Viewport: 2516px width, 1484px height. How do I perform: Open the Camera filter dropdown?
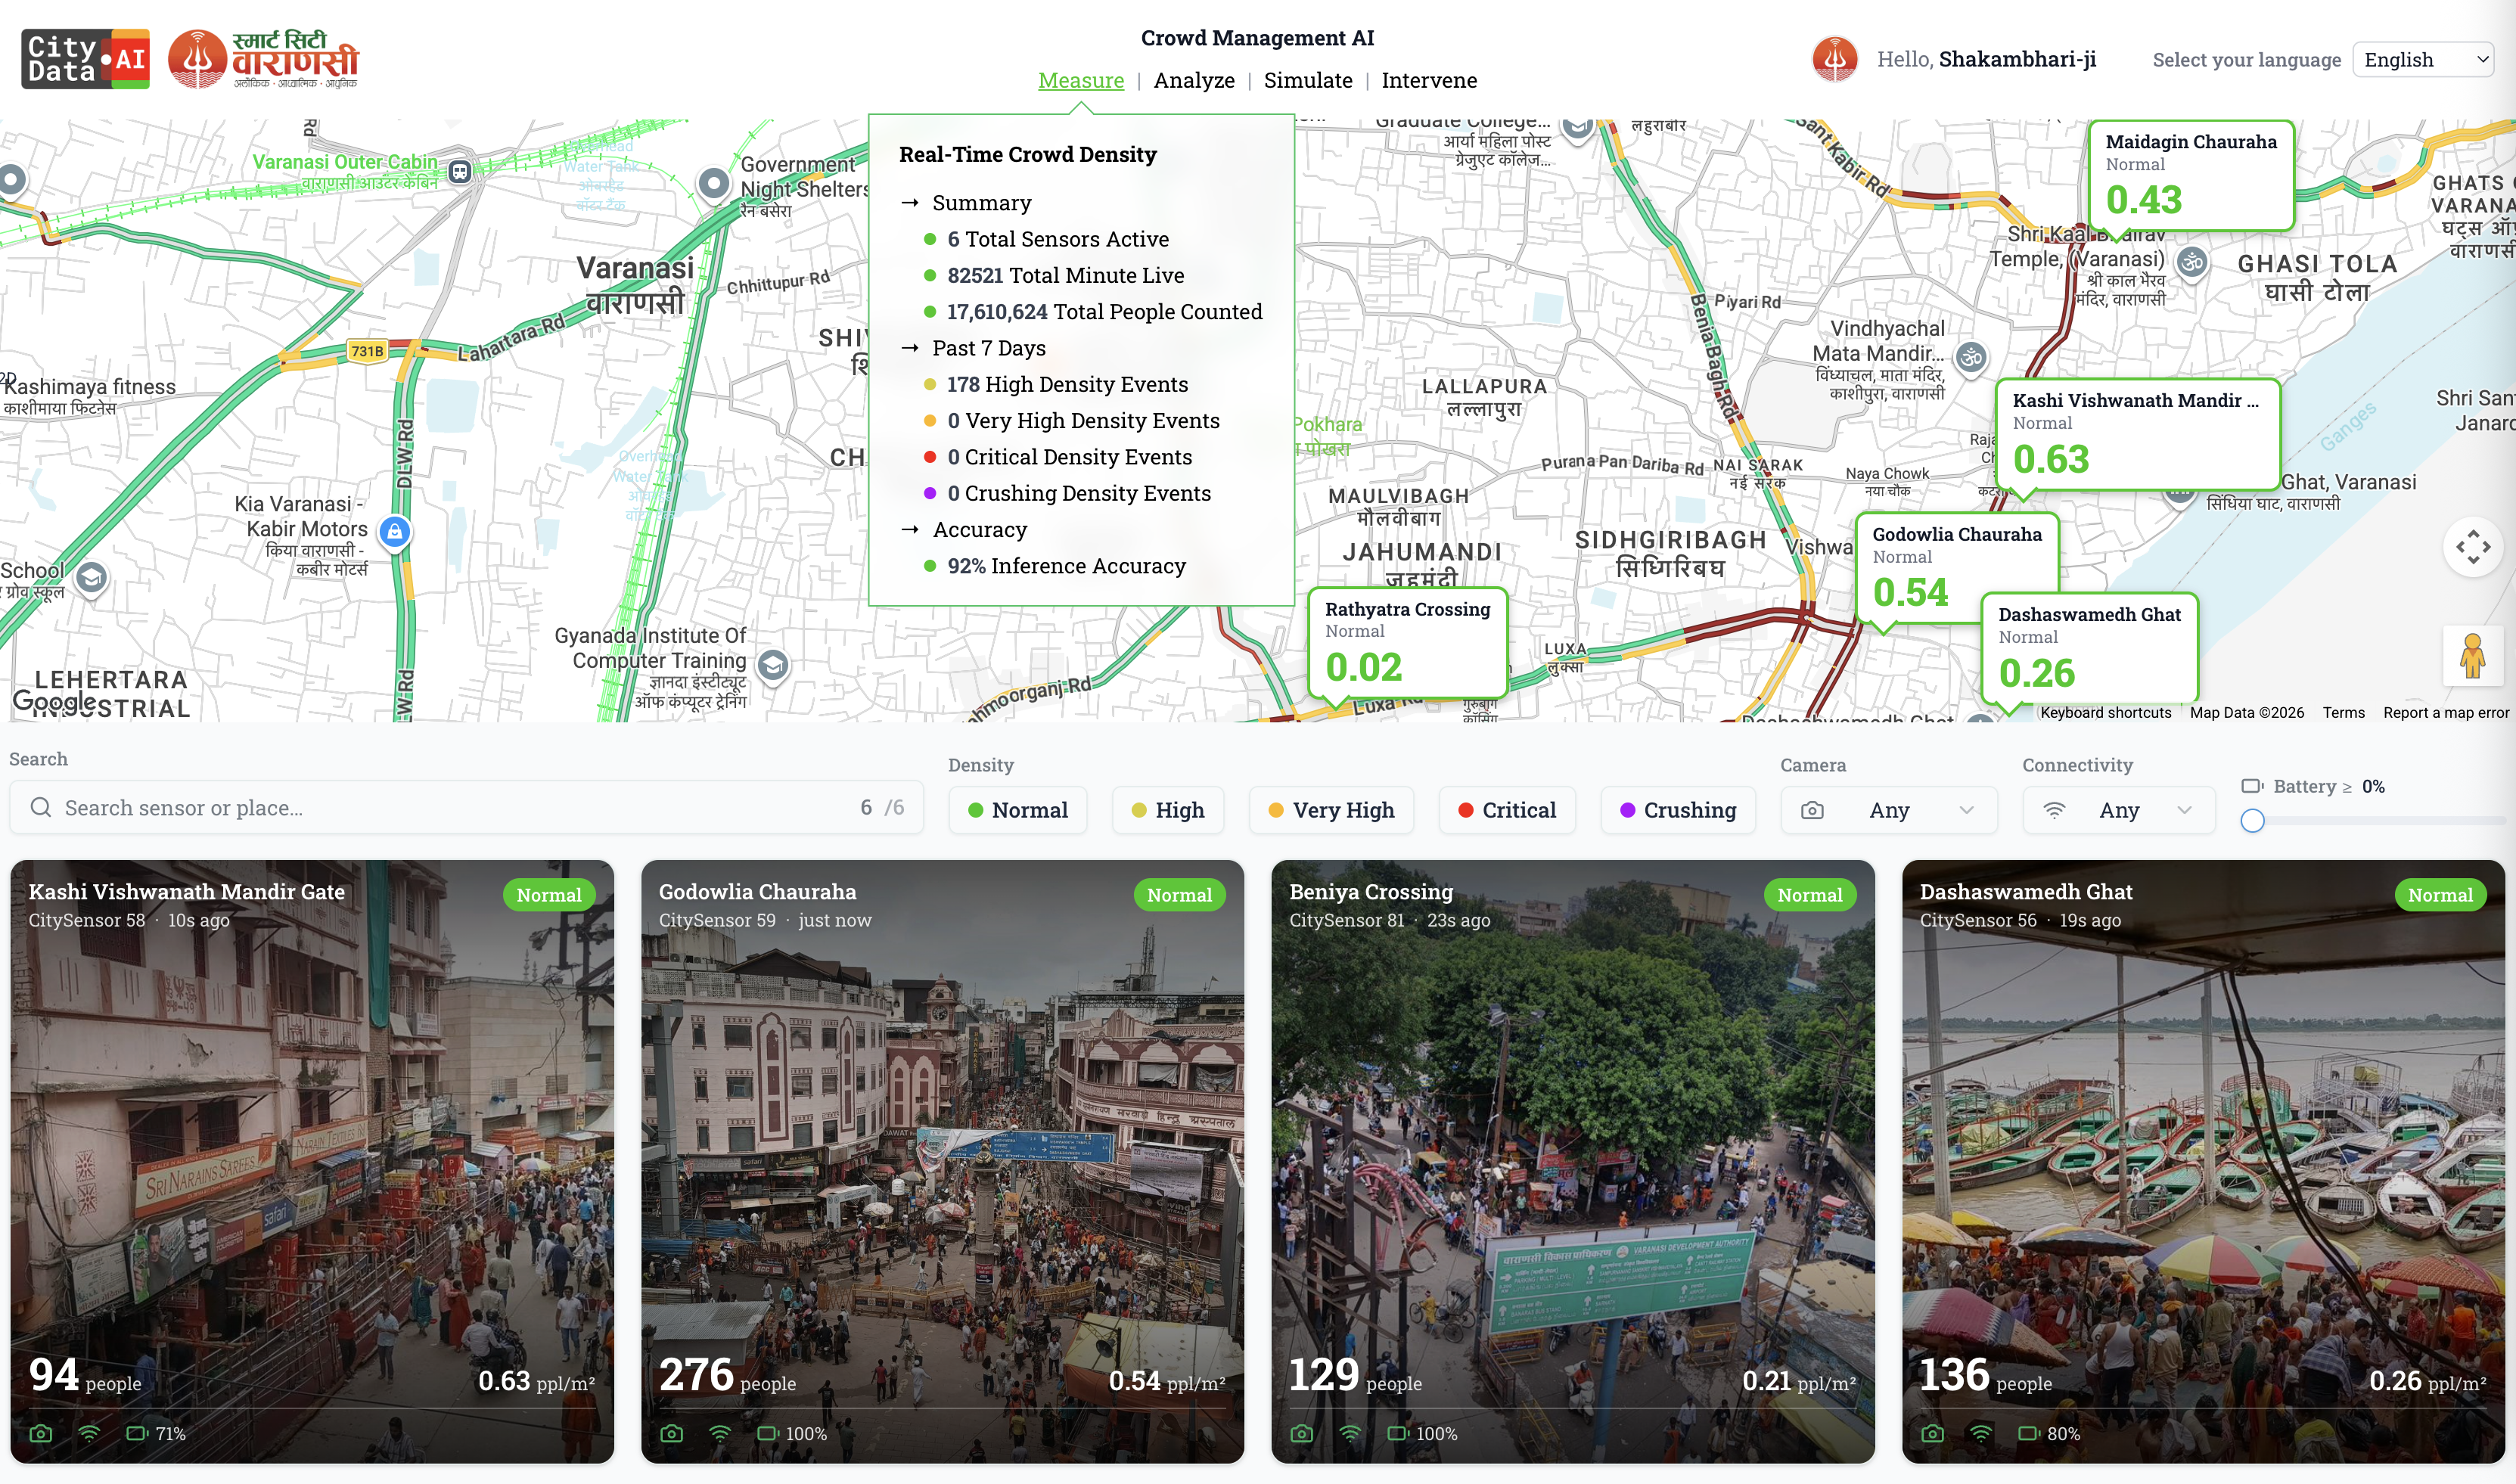(1889, 810)
